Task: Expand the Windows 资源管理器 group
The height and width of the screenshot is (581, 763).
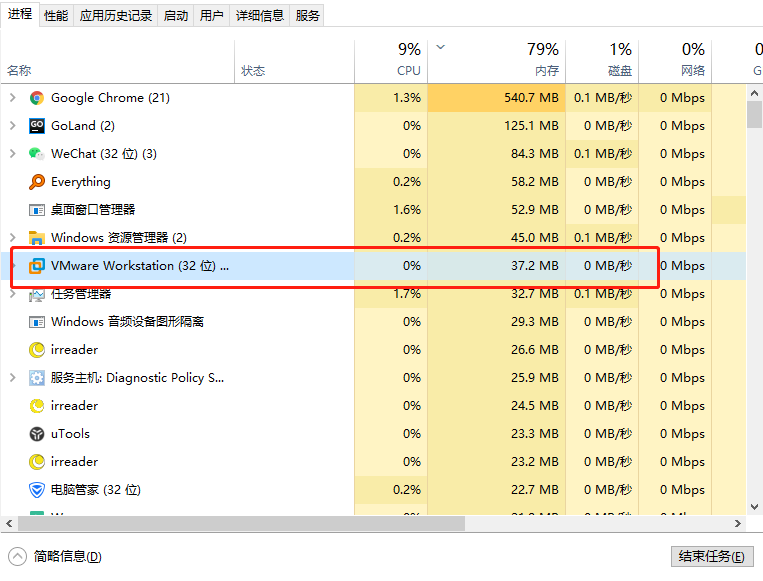Action: (13, 238)
